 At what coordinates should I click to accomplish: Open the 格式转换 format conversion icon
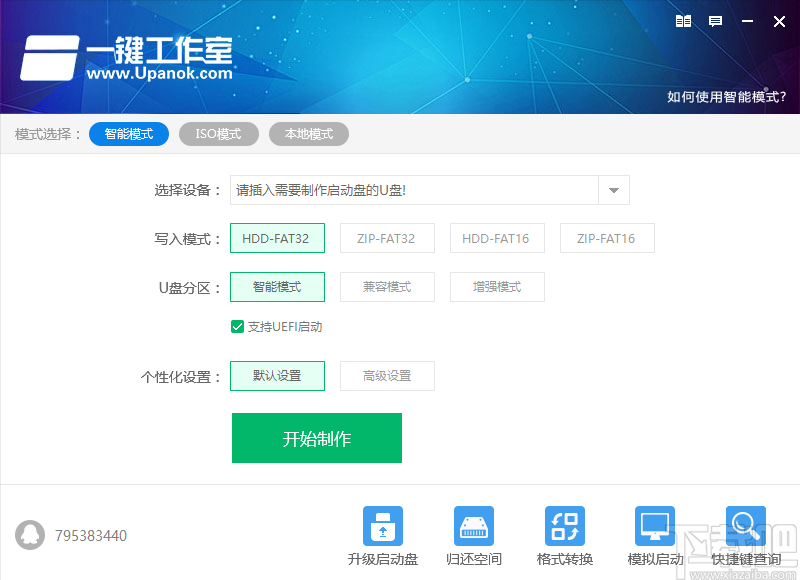click(x=565, y=526)
